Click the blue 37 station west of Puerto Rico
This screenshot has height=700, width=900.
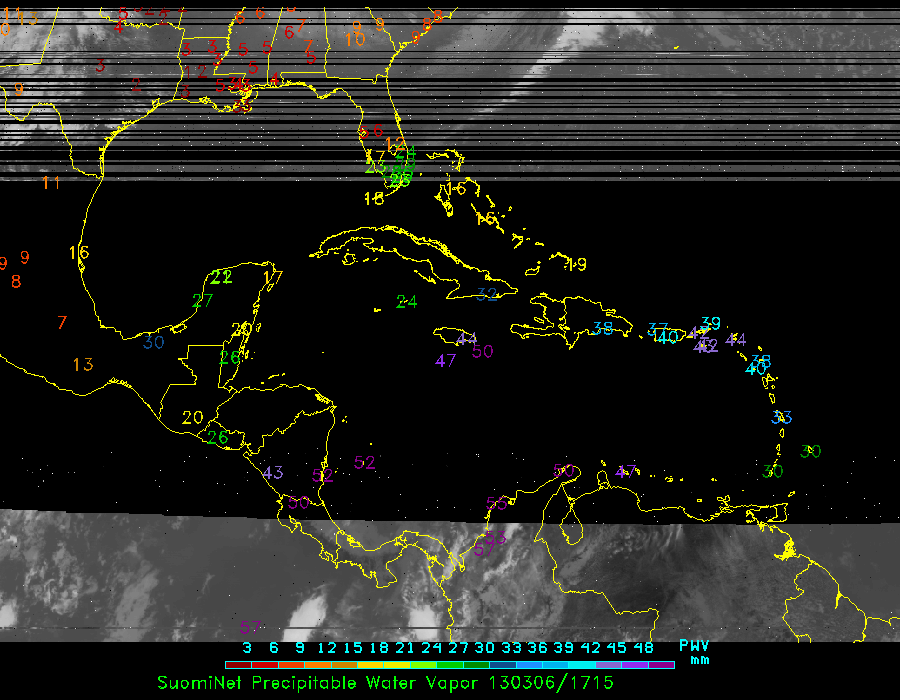click(658, 329)
